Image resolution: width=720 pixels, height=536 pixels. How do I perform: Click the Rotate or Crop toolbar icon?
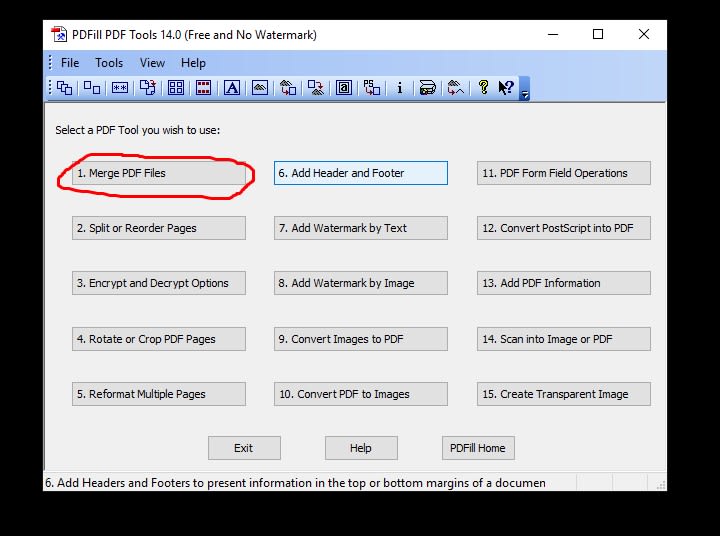pyautogui.click(x=148, y=88)
